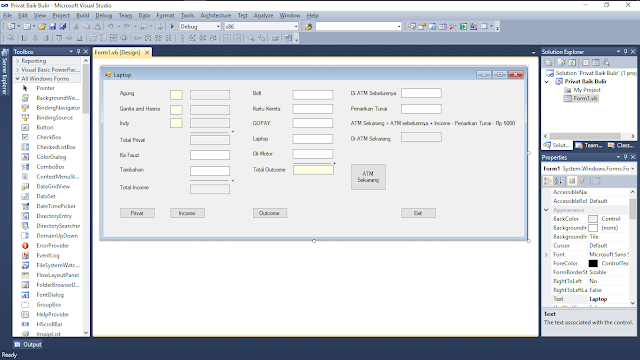Screen dimensions: 640x360
Task: Collapse All Windows Forms toolbox group
Action: click(x=18, y=79)
